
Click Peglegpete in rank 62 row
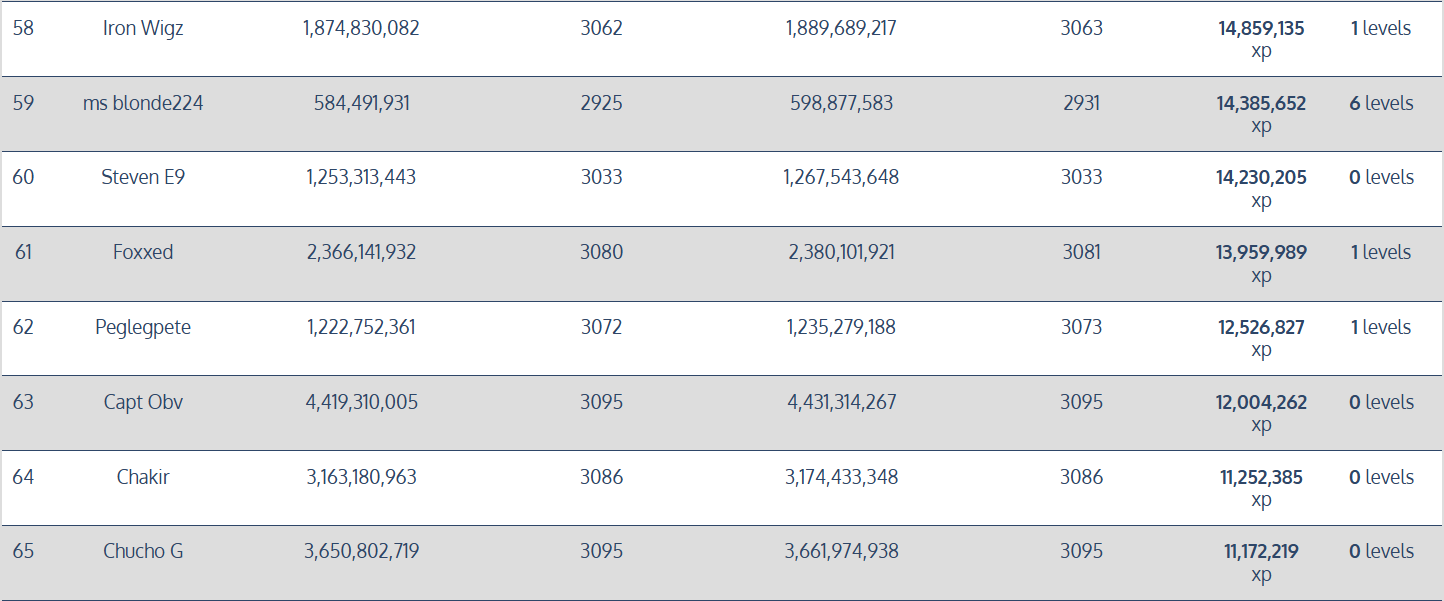pos(143,327)
